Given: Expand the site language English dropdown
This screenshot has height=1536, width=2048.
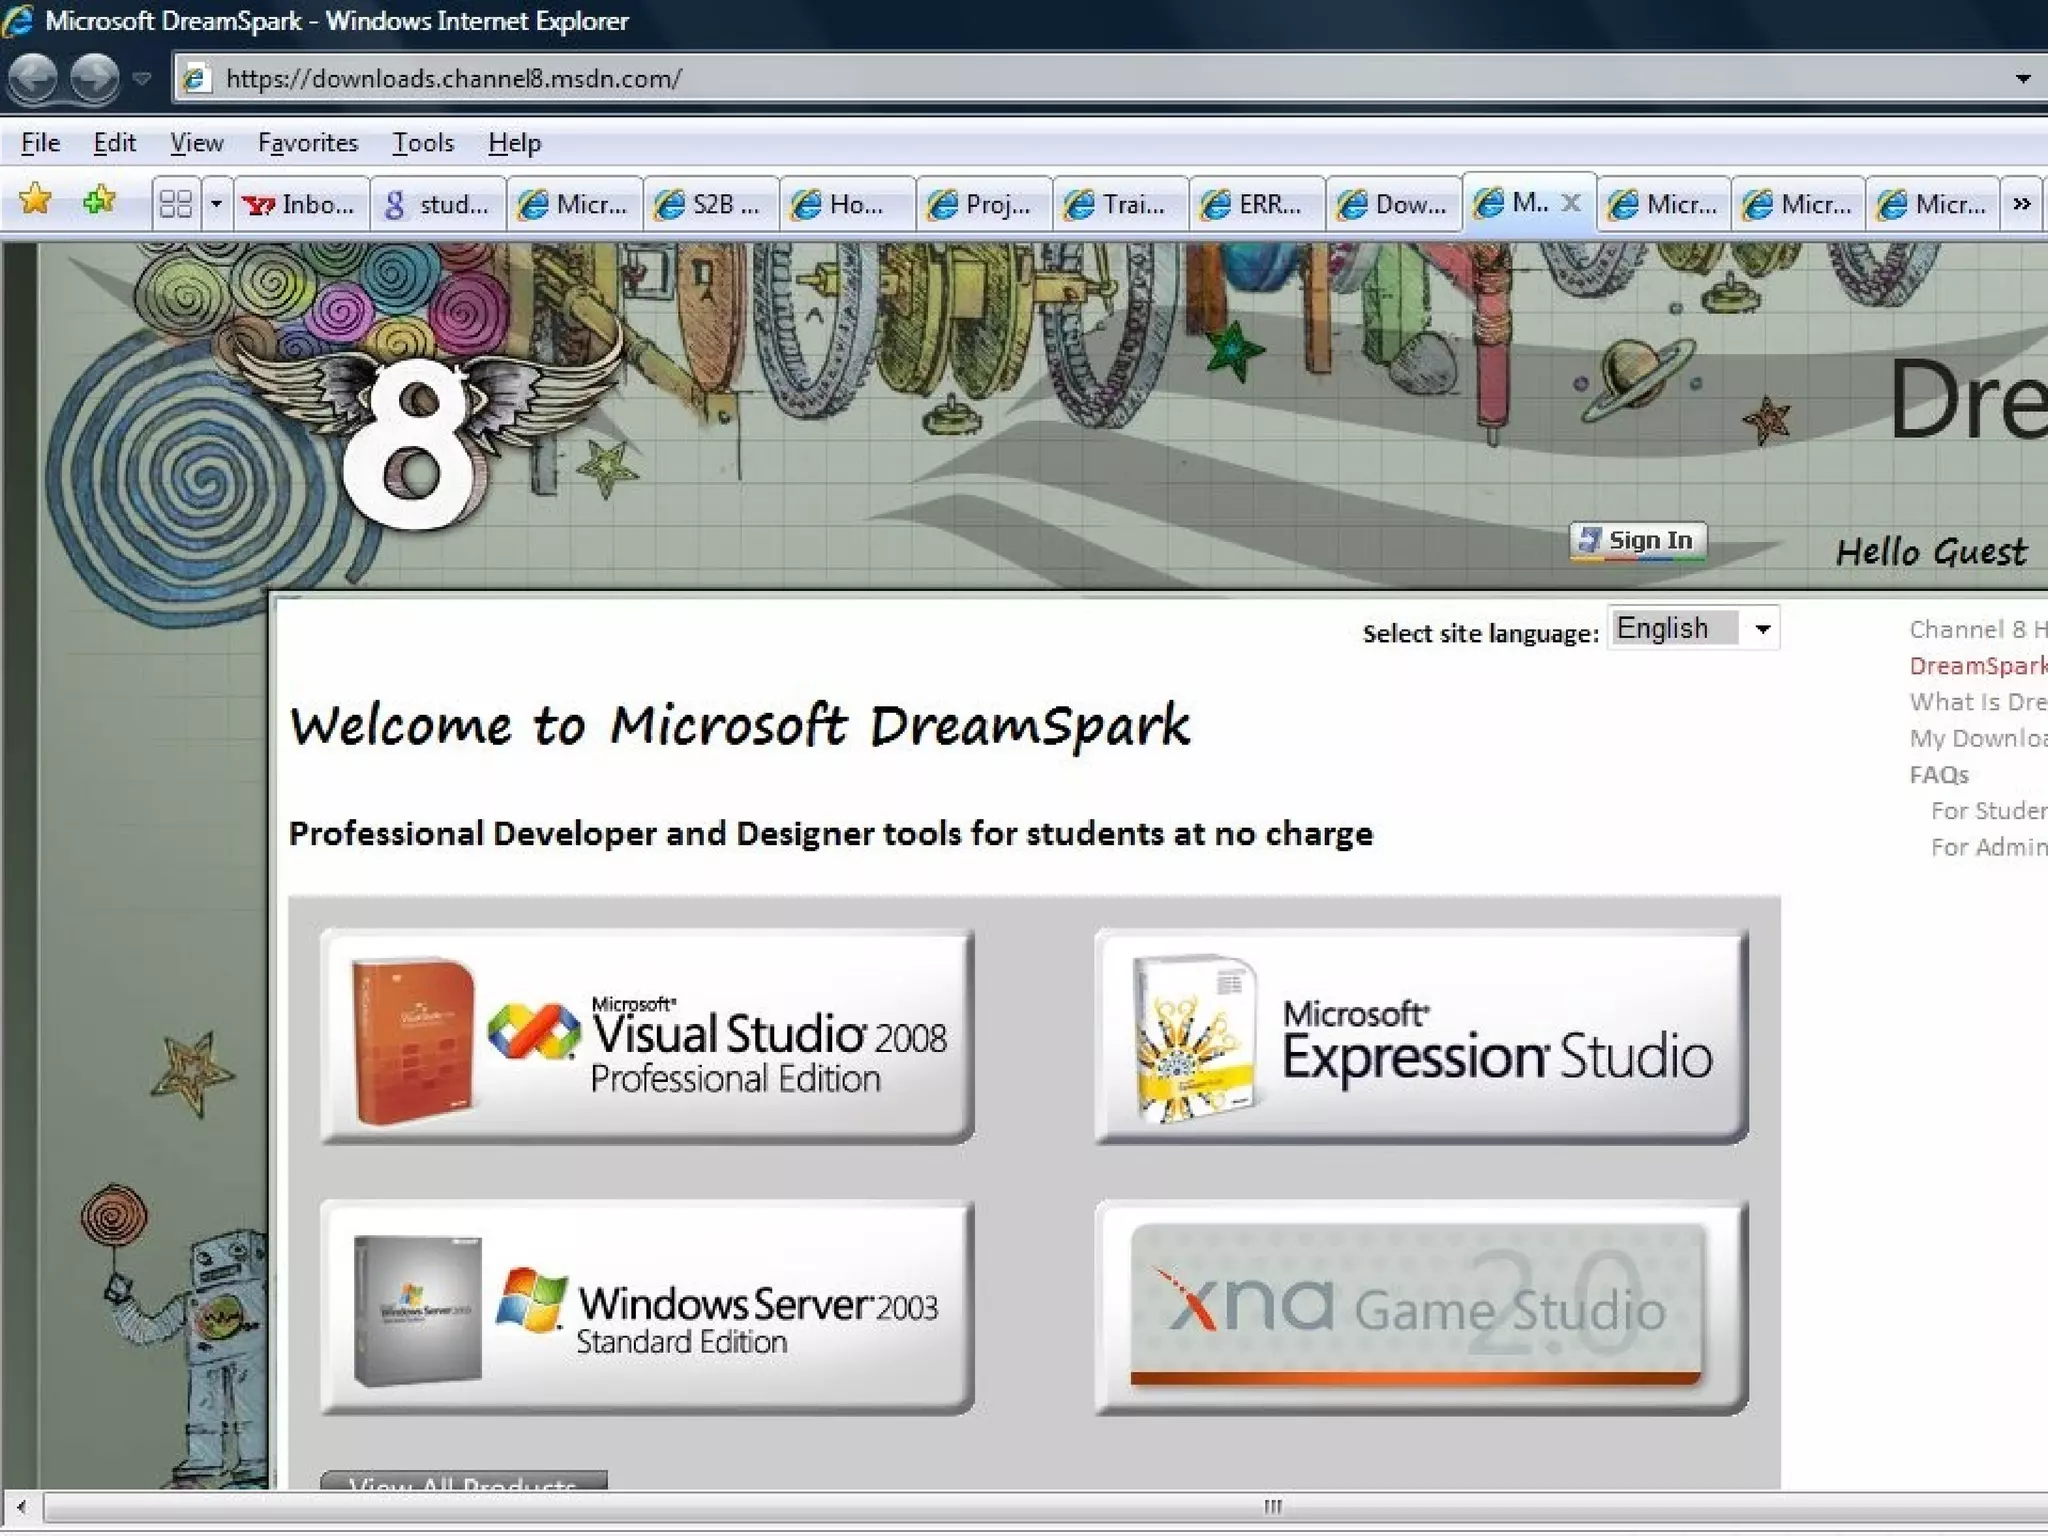Looking at the screenshot, I should click(x=1762, y=629).
